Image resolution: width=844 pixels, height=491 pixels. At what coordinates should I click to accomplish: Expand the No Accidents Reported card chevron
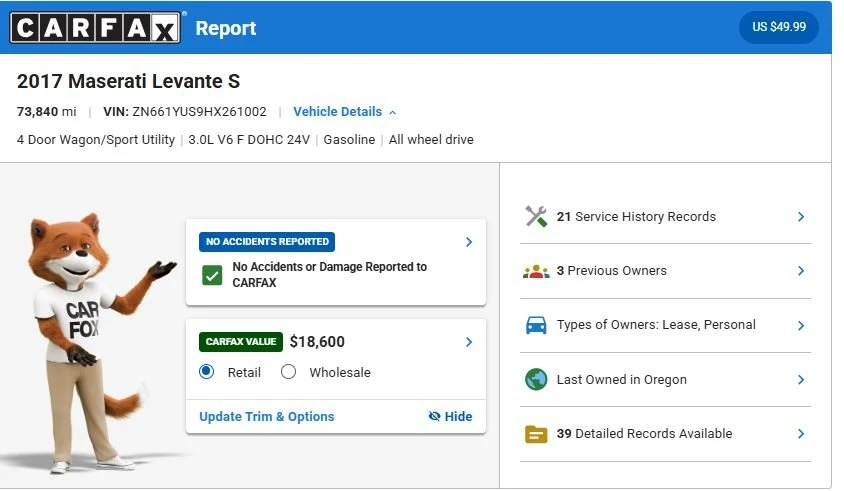click(x=469, y=242)
